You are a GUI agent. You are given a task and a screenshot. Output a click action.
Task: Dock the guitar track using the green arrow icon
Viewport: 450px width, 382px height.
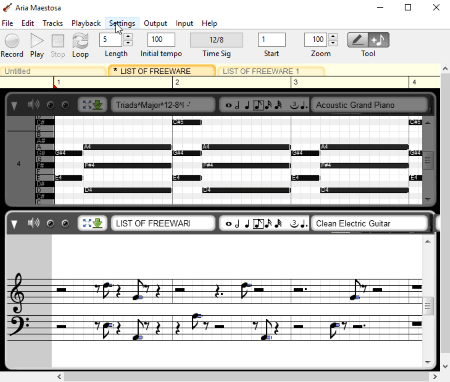(97, 223)
